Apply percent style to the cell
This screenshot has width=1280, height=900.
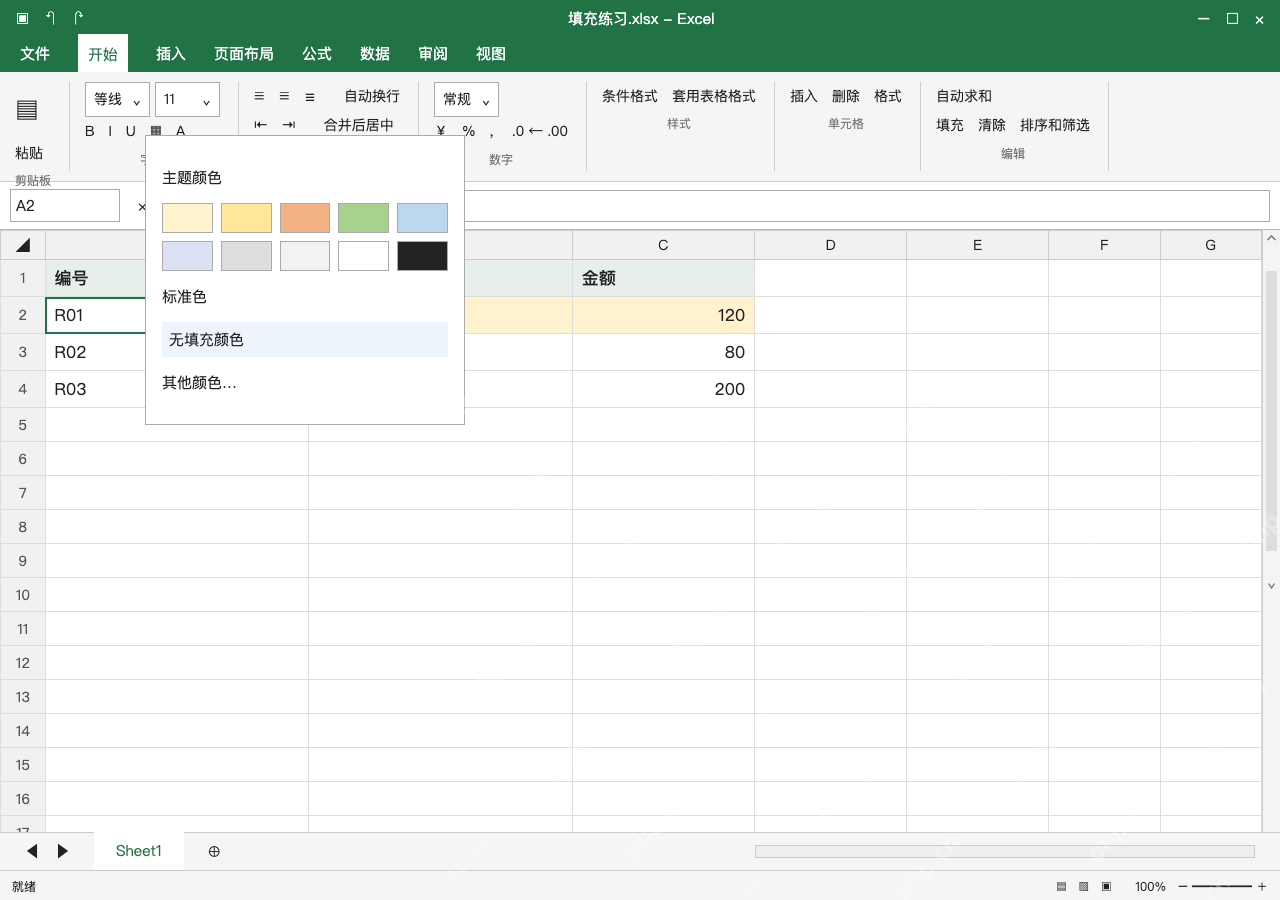tap(468, 131)
